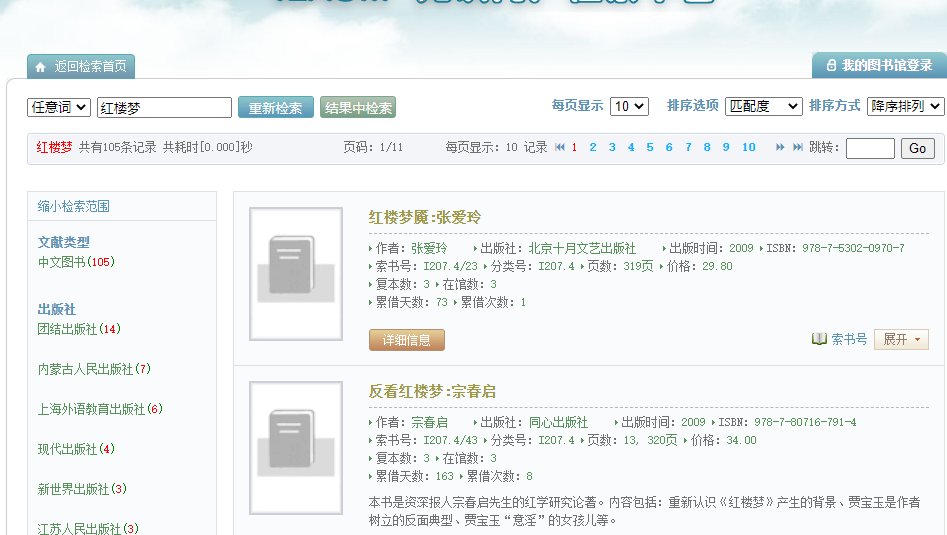Filter by 江苏人民出版社 (3)
The height and width of the screenshot is (535, 947).
tap(88, 528)
